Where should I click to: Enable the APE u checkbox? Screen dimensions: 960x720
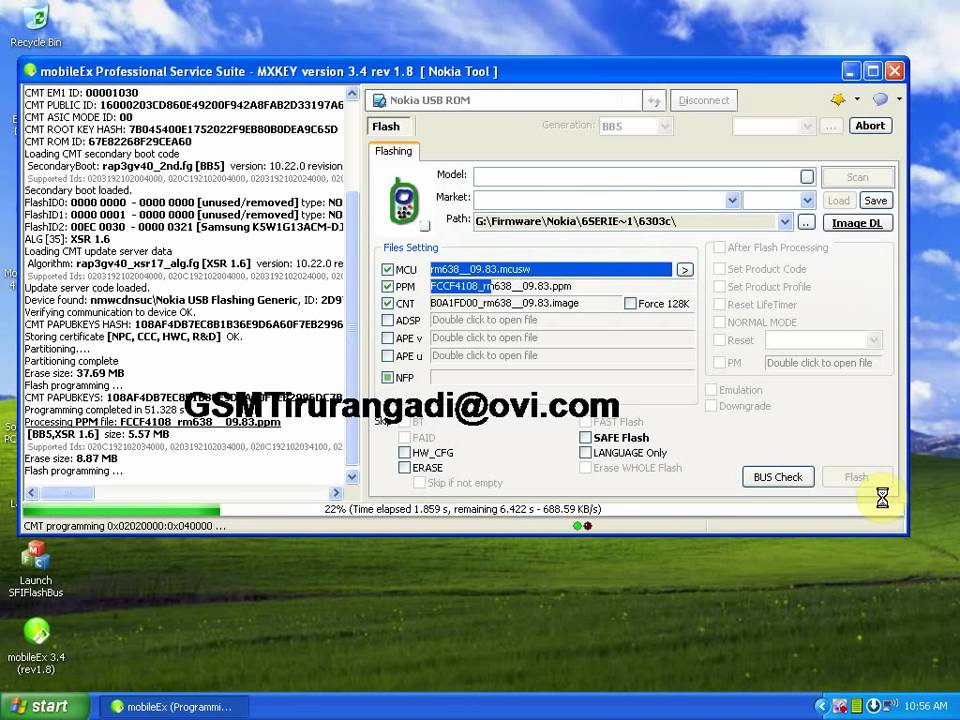pos(388,356)
